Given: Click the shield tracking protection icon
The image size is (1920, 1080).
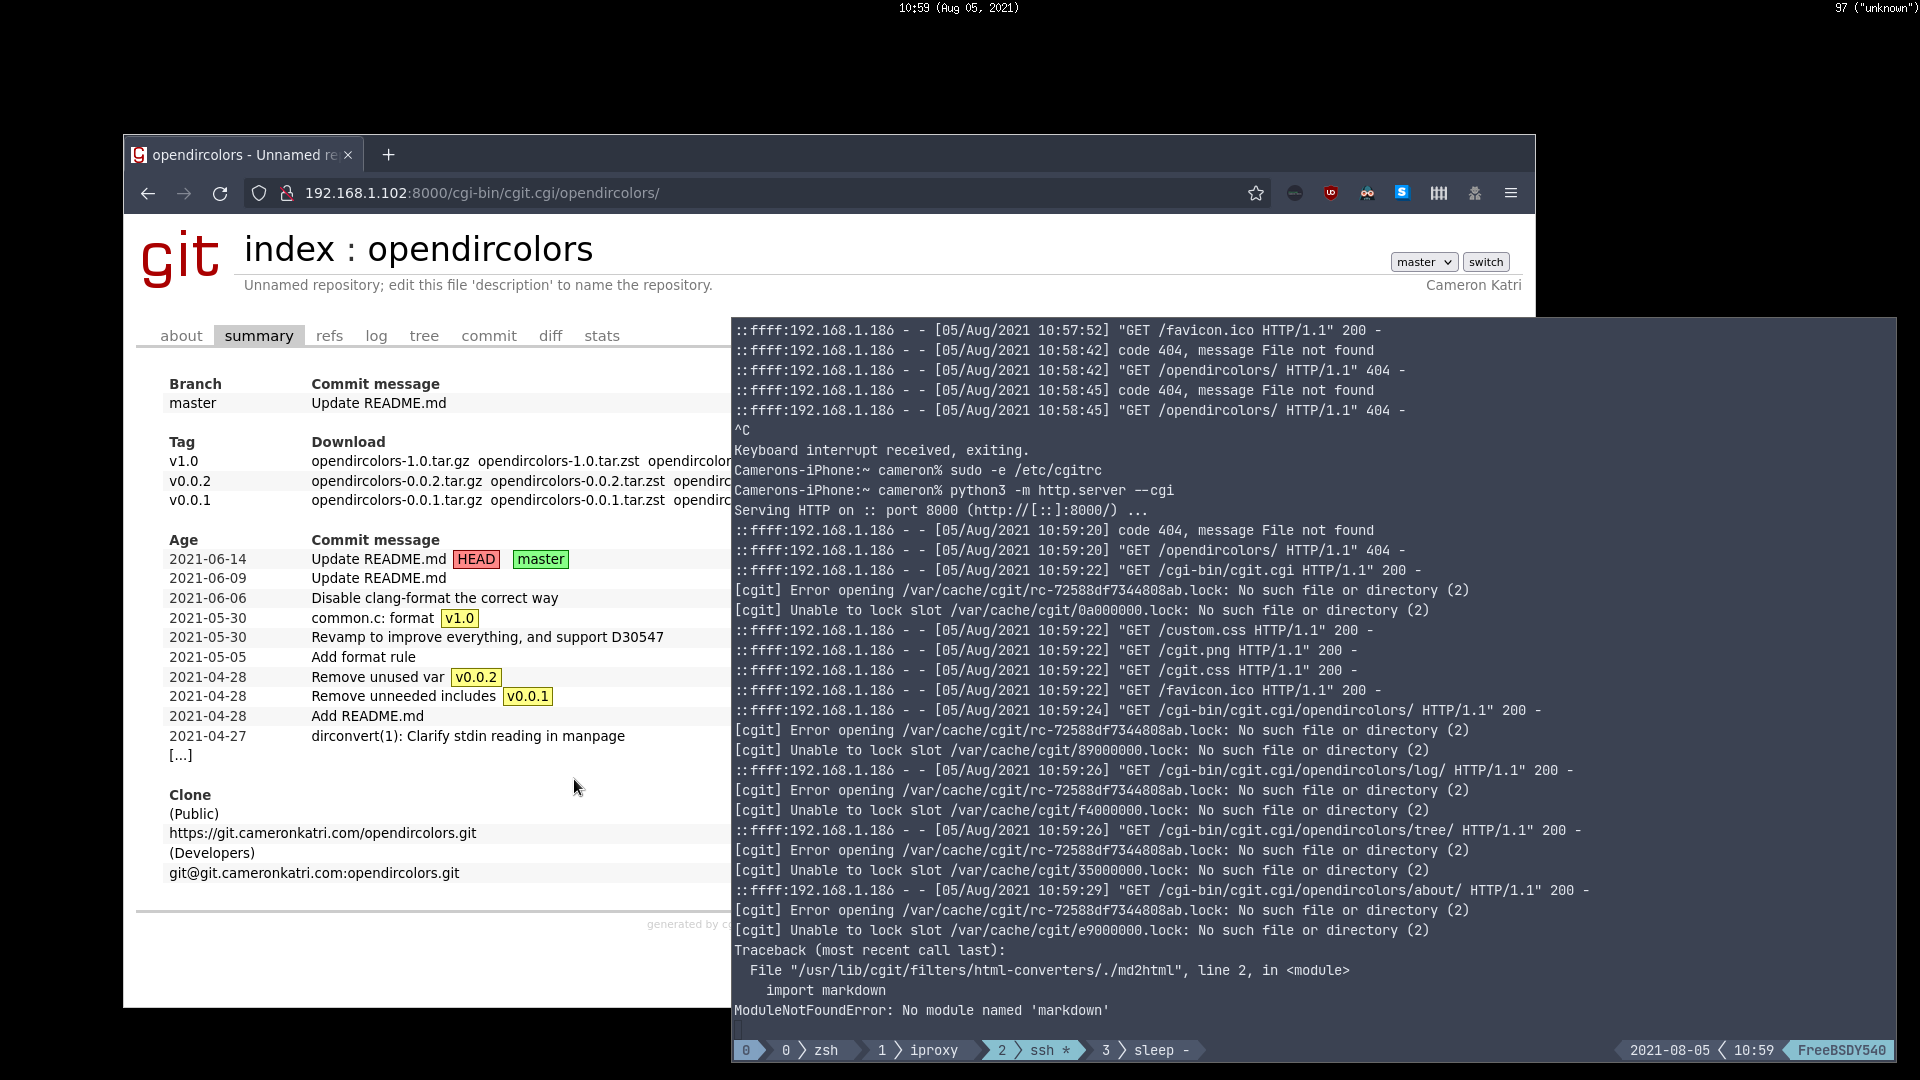Looking at the screenshot, I should 259,193.
